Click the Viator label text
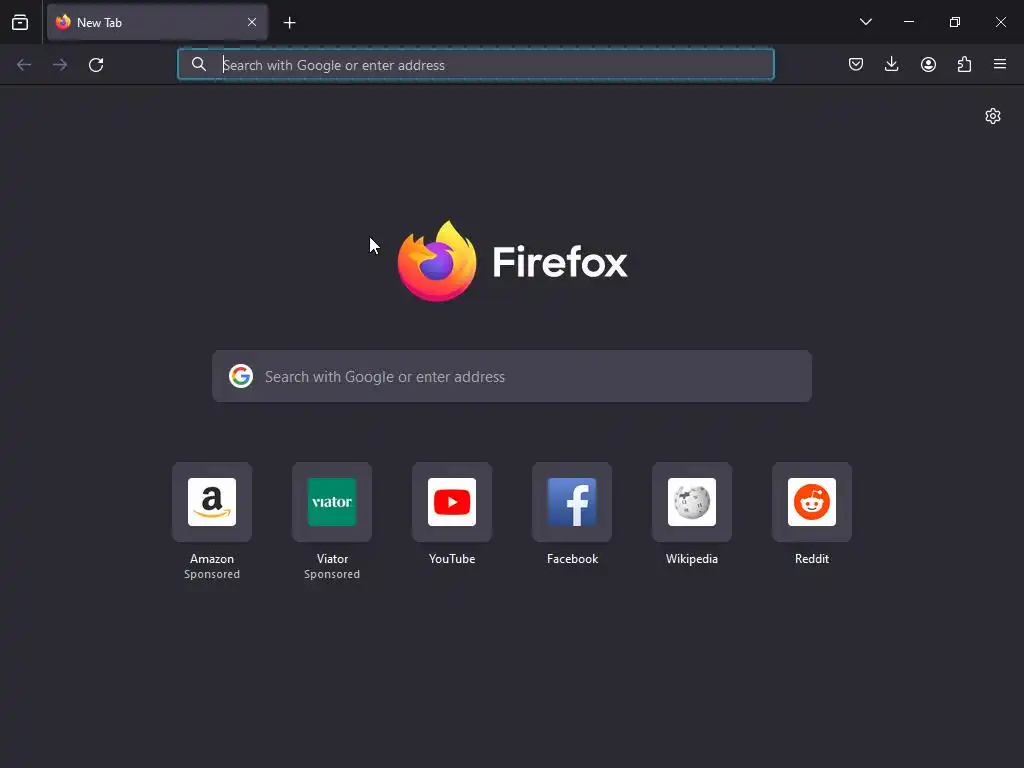This screenshot has width=1024, height=768. point(332,559)
